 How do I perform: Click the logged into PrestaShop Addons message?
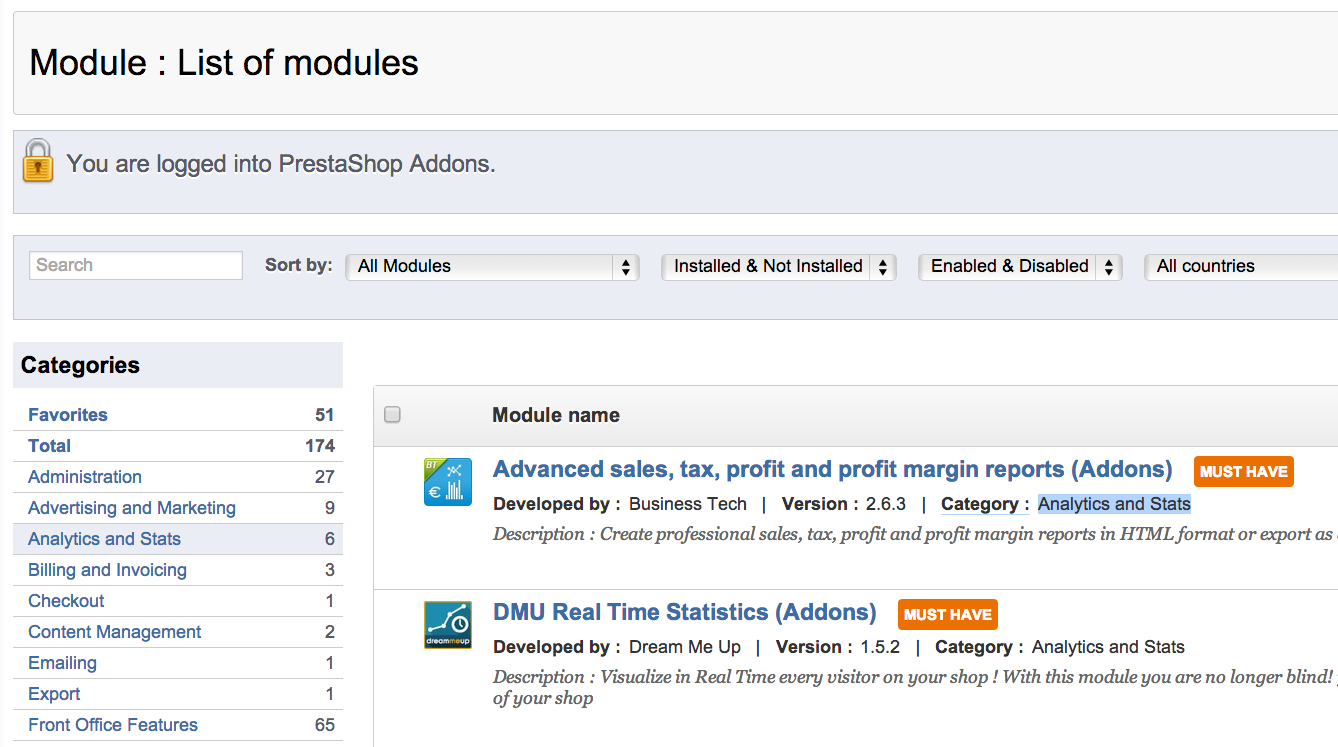[281, 163]
